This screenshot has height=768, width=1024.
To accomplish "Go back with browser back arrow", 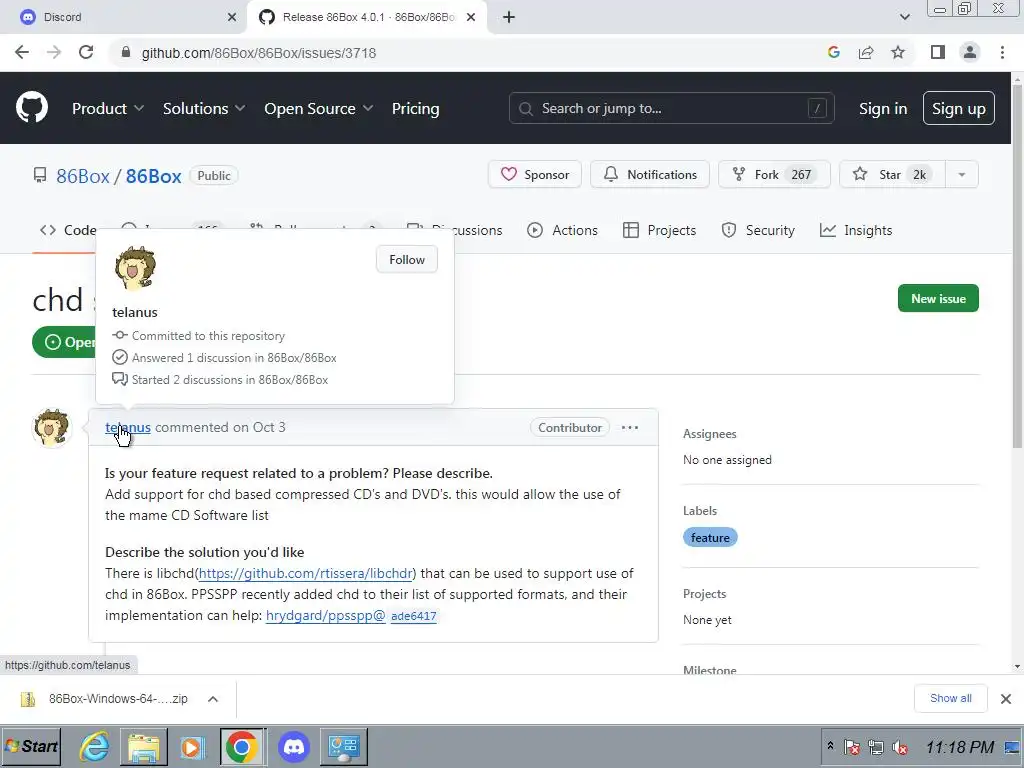I will (22, 53).
